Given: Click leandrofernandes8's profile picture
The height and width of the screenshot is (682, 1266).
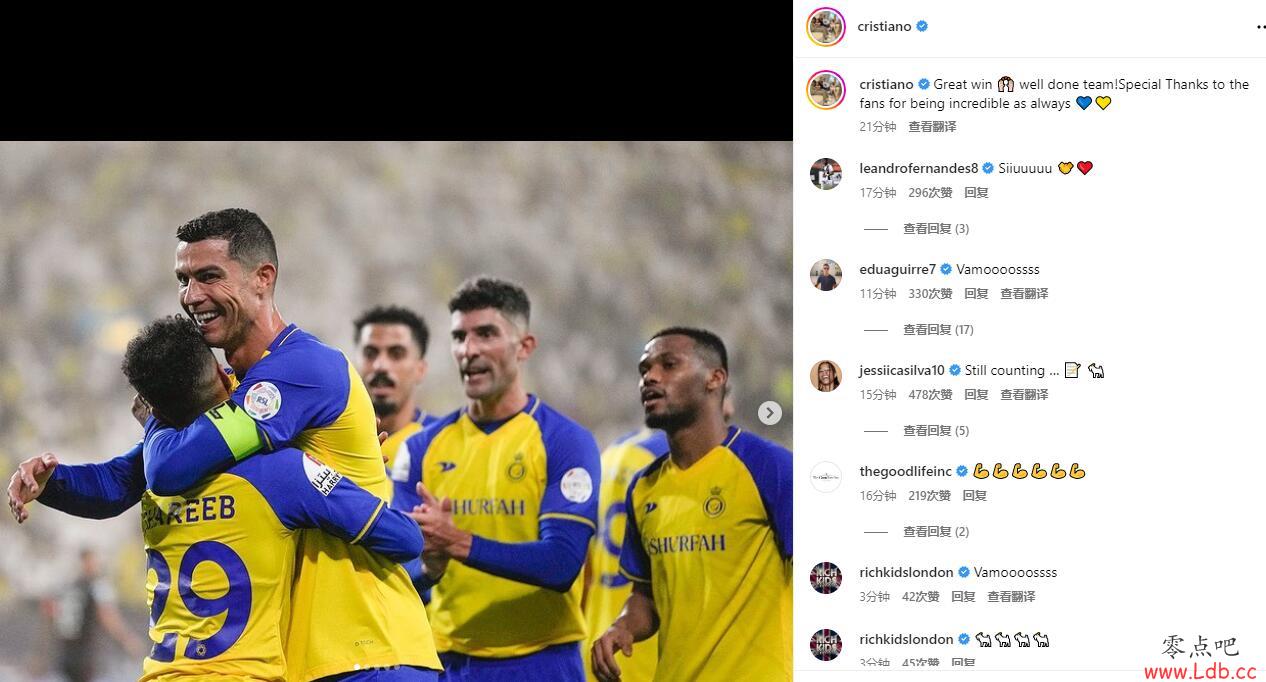Looking at the screenshot, I should click(826, 174).
